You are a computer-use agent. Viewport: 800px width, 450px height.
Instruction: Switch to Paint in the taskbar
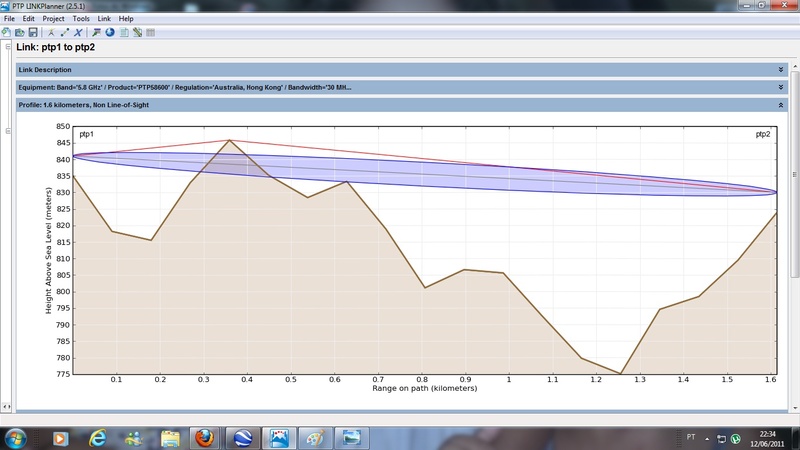pos(315,438)
